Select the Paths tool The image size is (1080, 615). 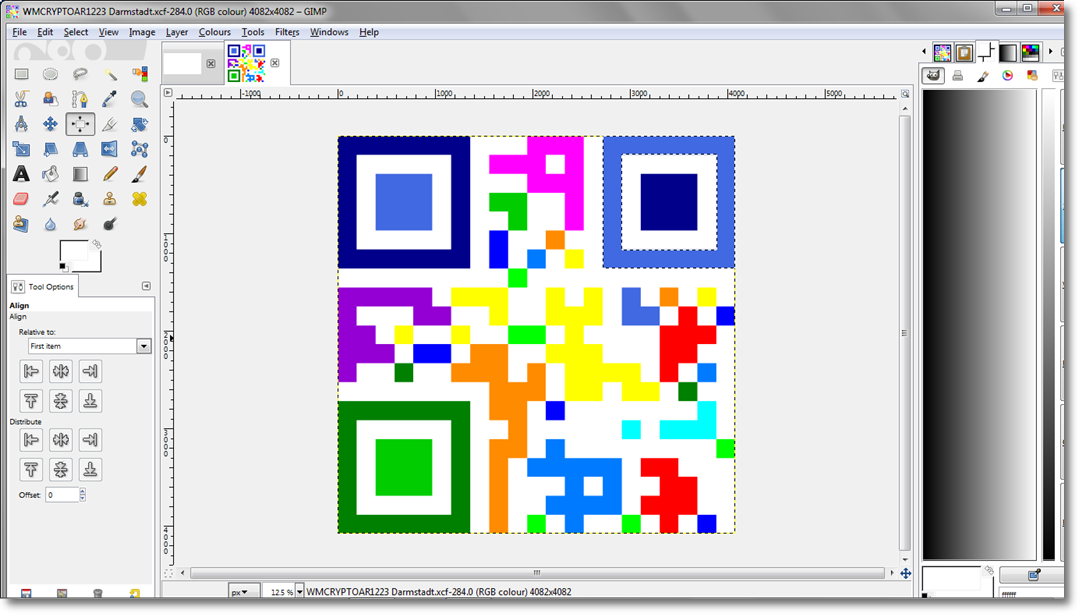[x=80, y=99]
